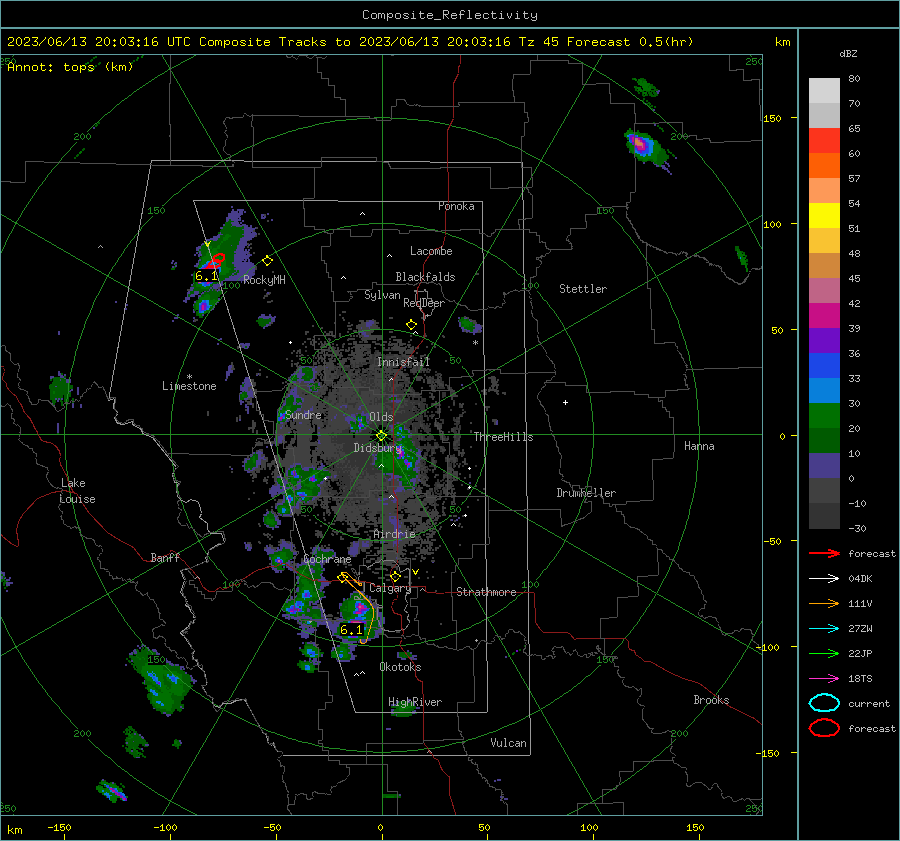Click the Stettler town label
Screen dimensions: 900x841
(583, 289)
